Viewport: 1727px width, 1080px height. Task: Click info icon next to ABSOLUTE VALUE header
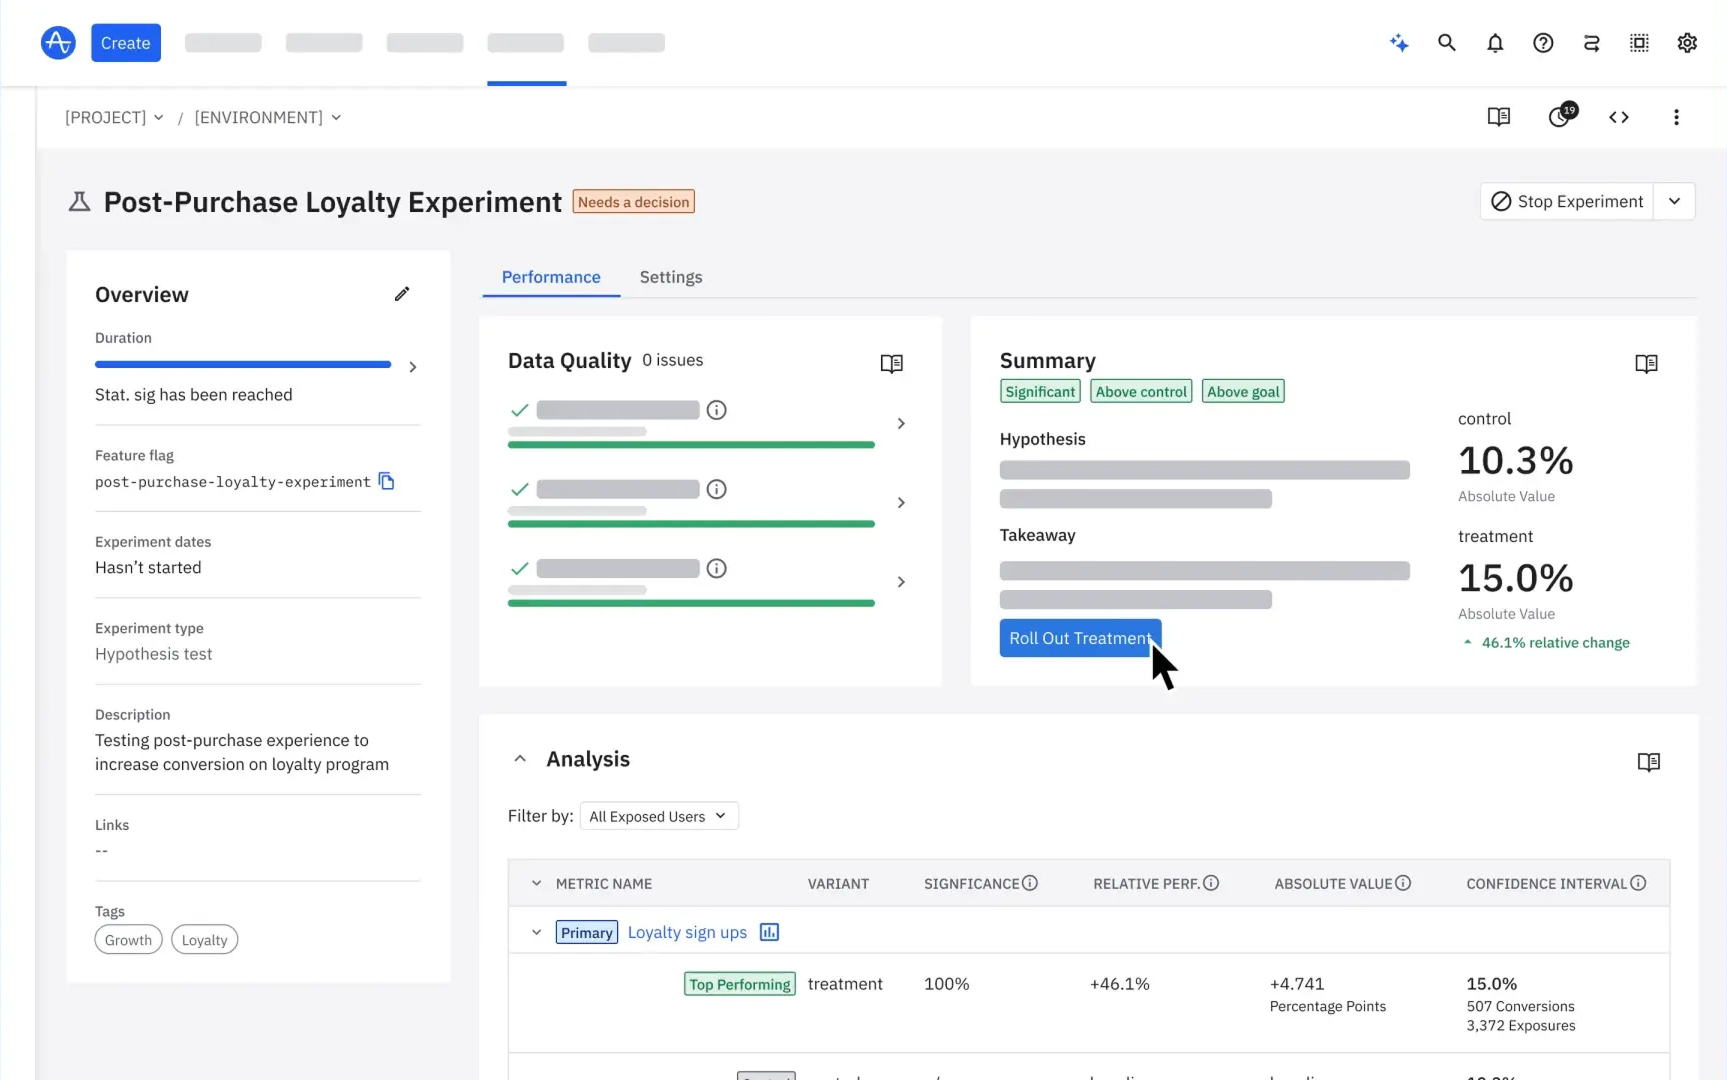[1403, 883]
